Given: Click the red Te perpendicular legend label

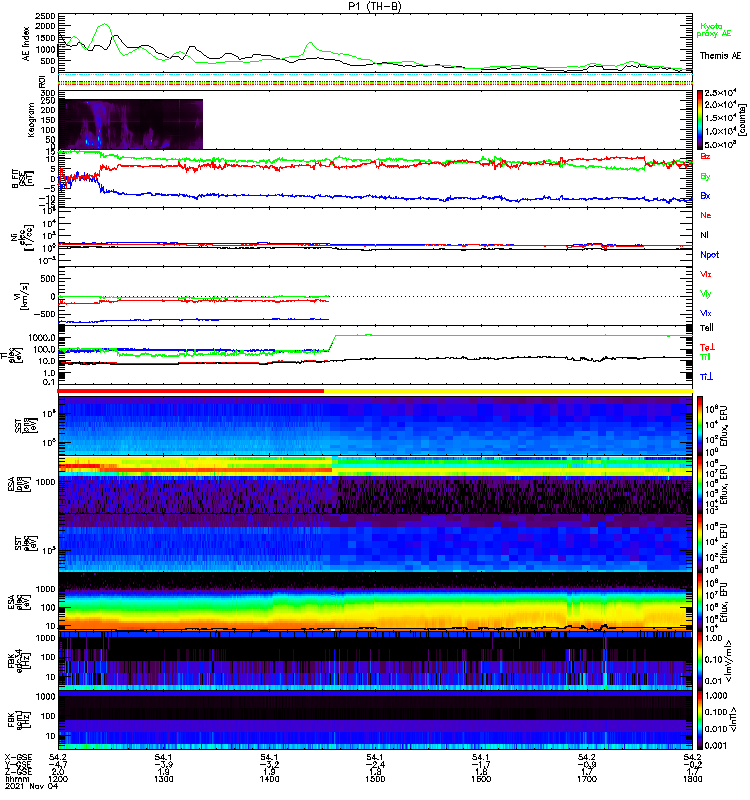Looking at the screenshot, I should click(707, 347).
